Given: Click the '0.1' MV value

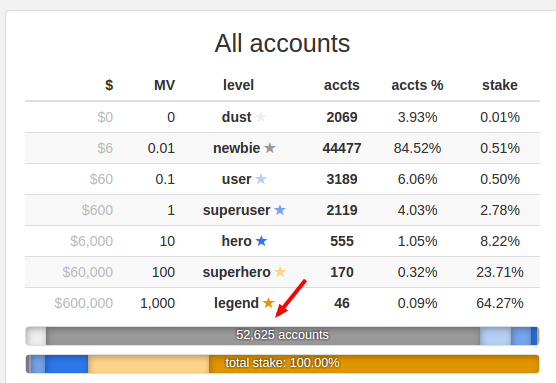Looking at the screenshot, I should (165, 179).
